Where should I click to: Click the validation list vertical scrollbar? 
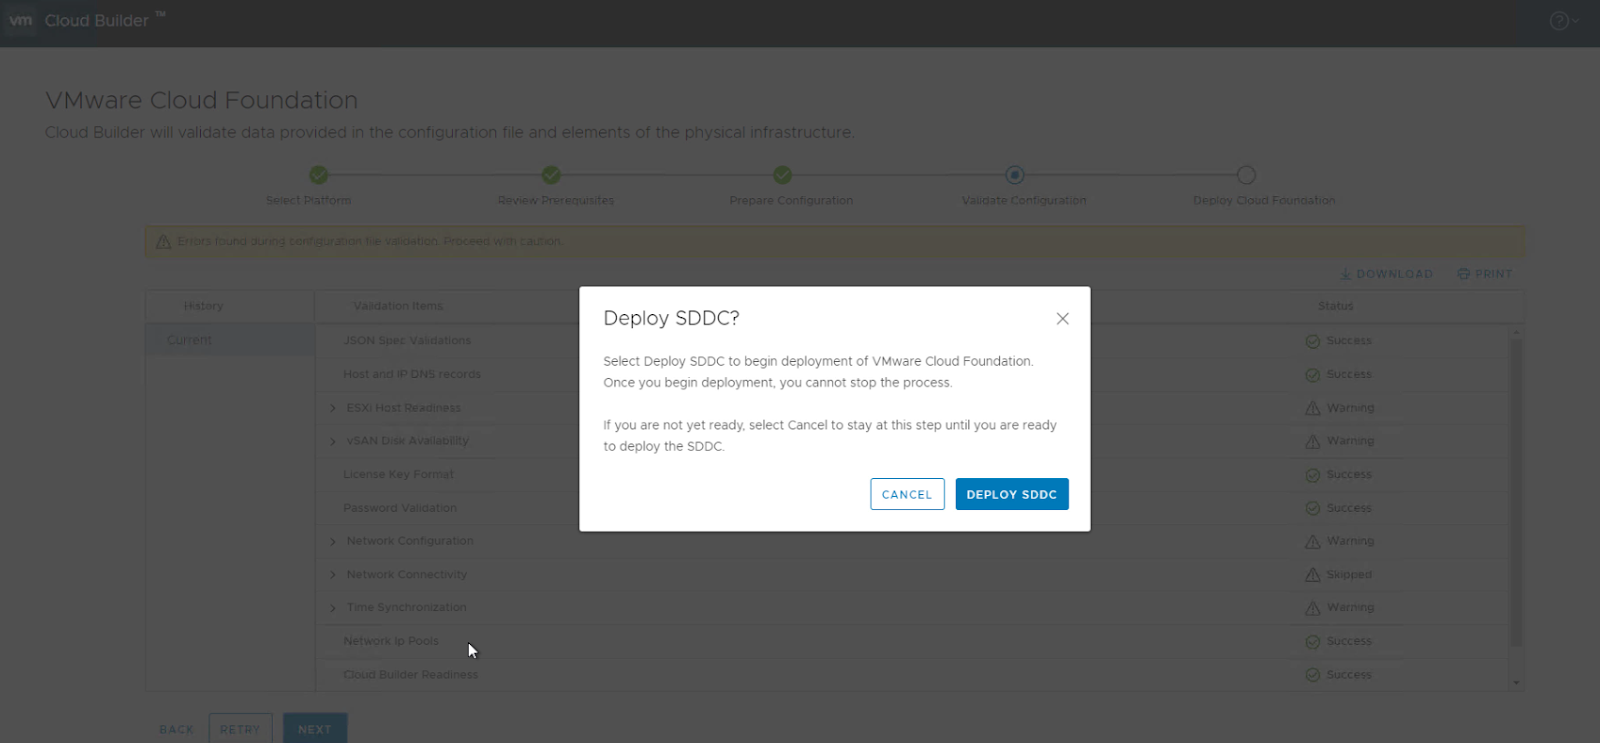(1516, 493)
